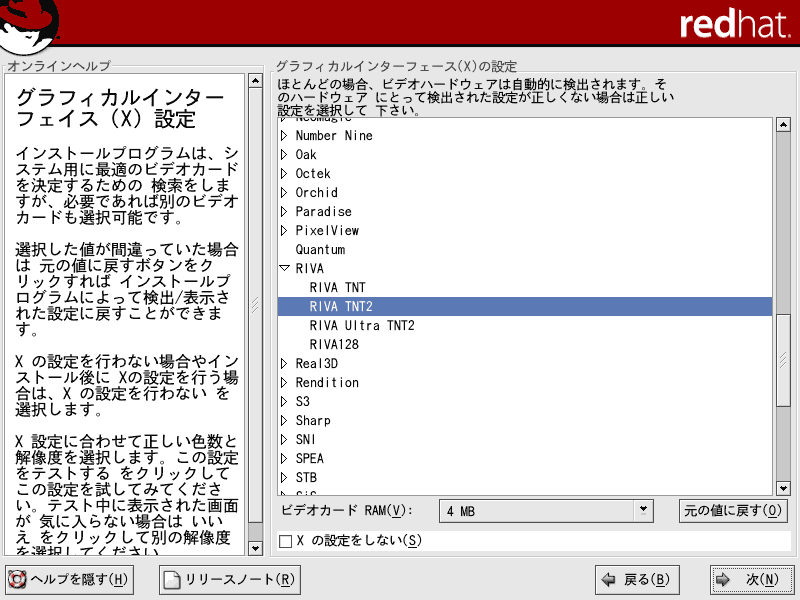800x600 pixels.
Task: Expand the STB card group
Action: pos(284,478)
